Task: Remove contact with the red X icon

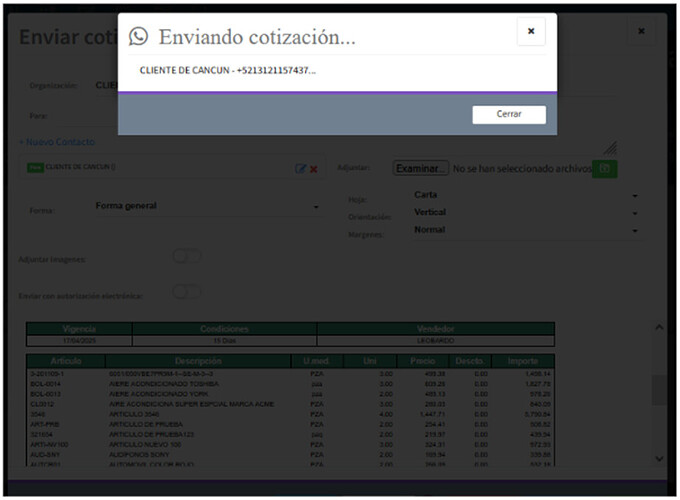Action: coord(314,168)
